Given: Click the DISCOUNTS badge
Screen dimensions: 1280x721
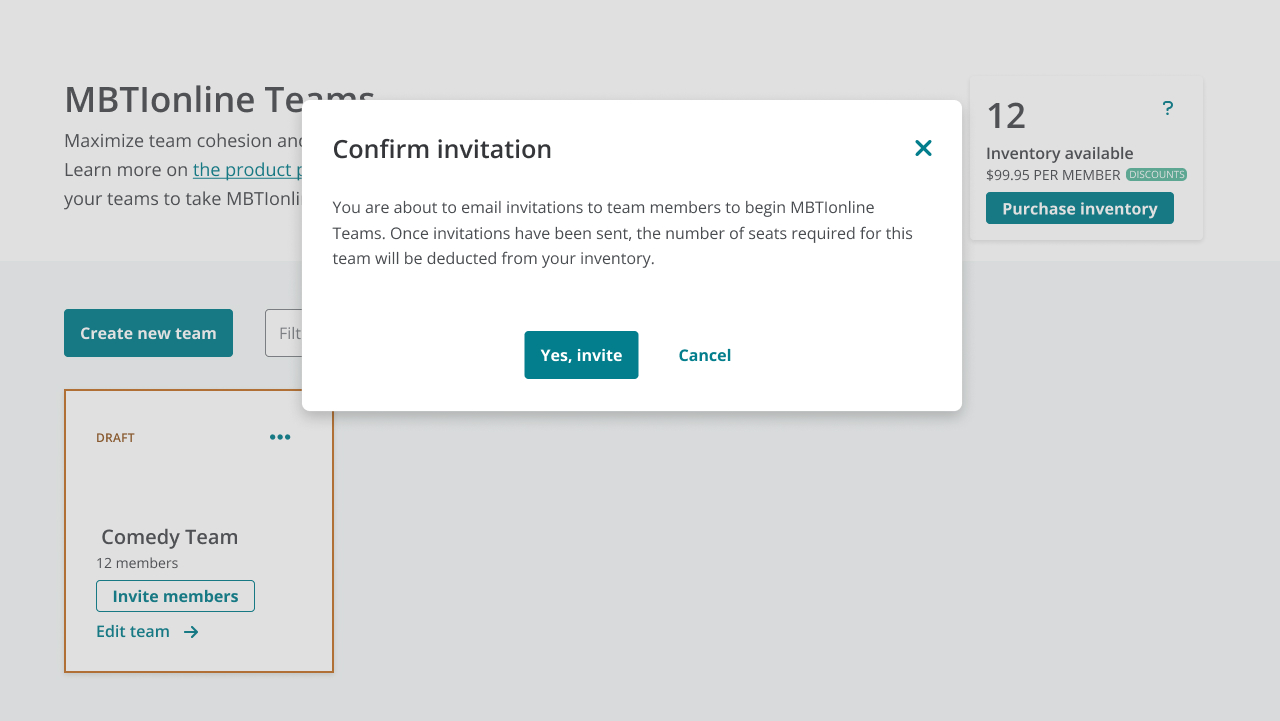Looking at the screenshot, I should pyautogui.click(x=1157, y=175).
